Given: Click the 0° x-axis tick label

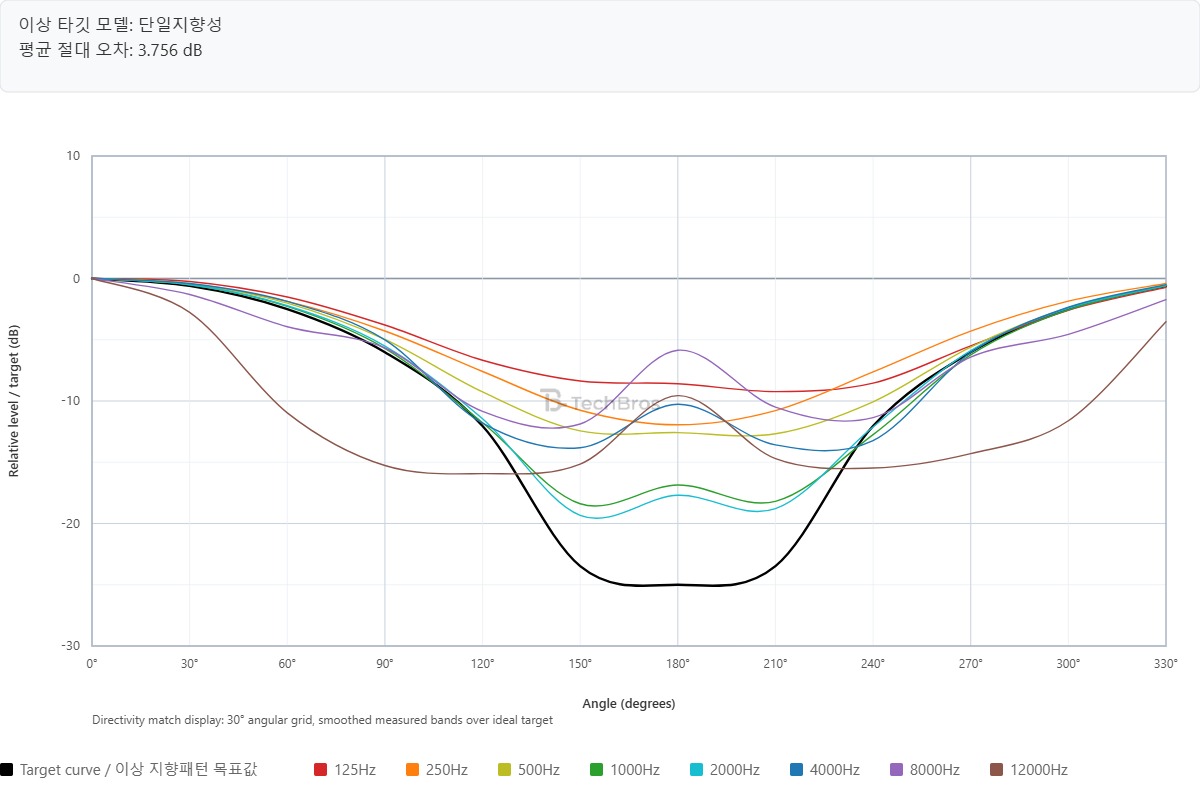Looking at the screenshot, I should point(92,663).
